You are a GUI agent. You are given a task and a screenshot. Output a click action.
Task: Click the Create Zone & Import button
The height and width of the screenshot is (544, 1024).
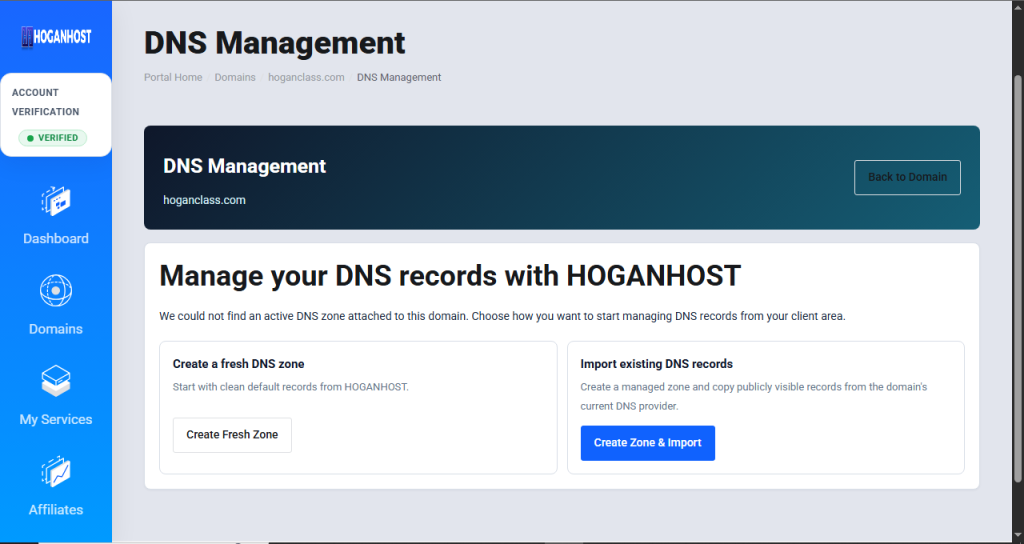[x=648, y=443]
